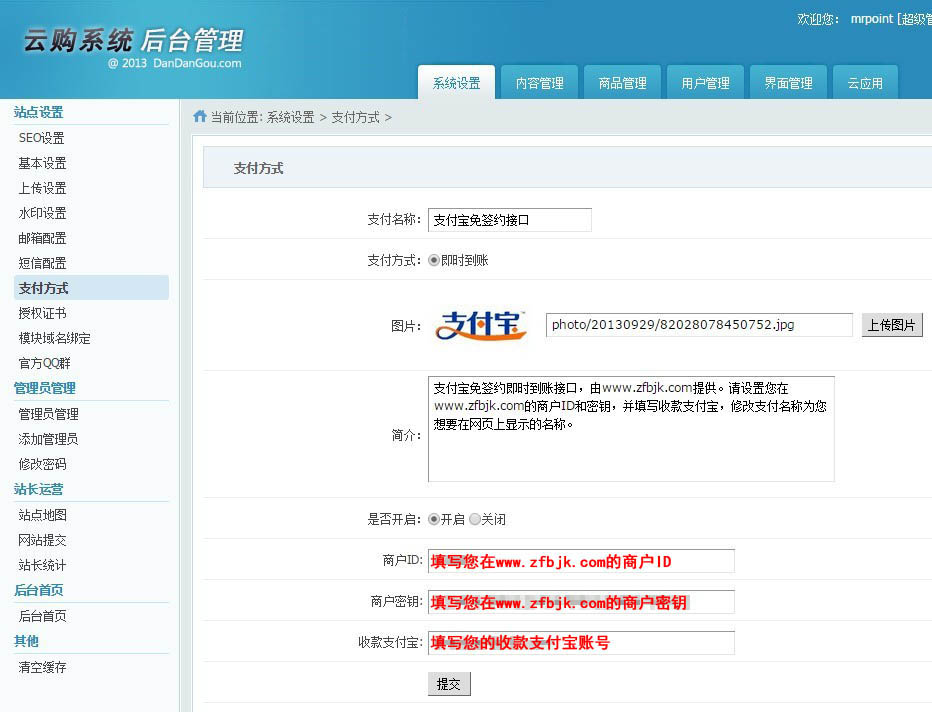Image resolution: width=932 pixels, height=712 pixels.
Task: Click the mrpoint username in header
Action: click(x=871, y=19)
